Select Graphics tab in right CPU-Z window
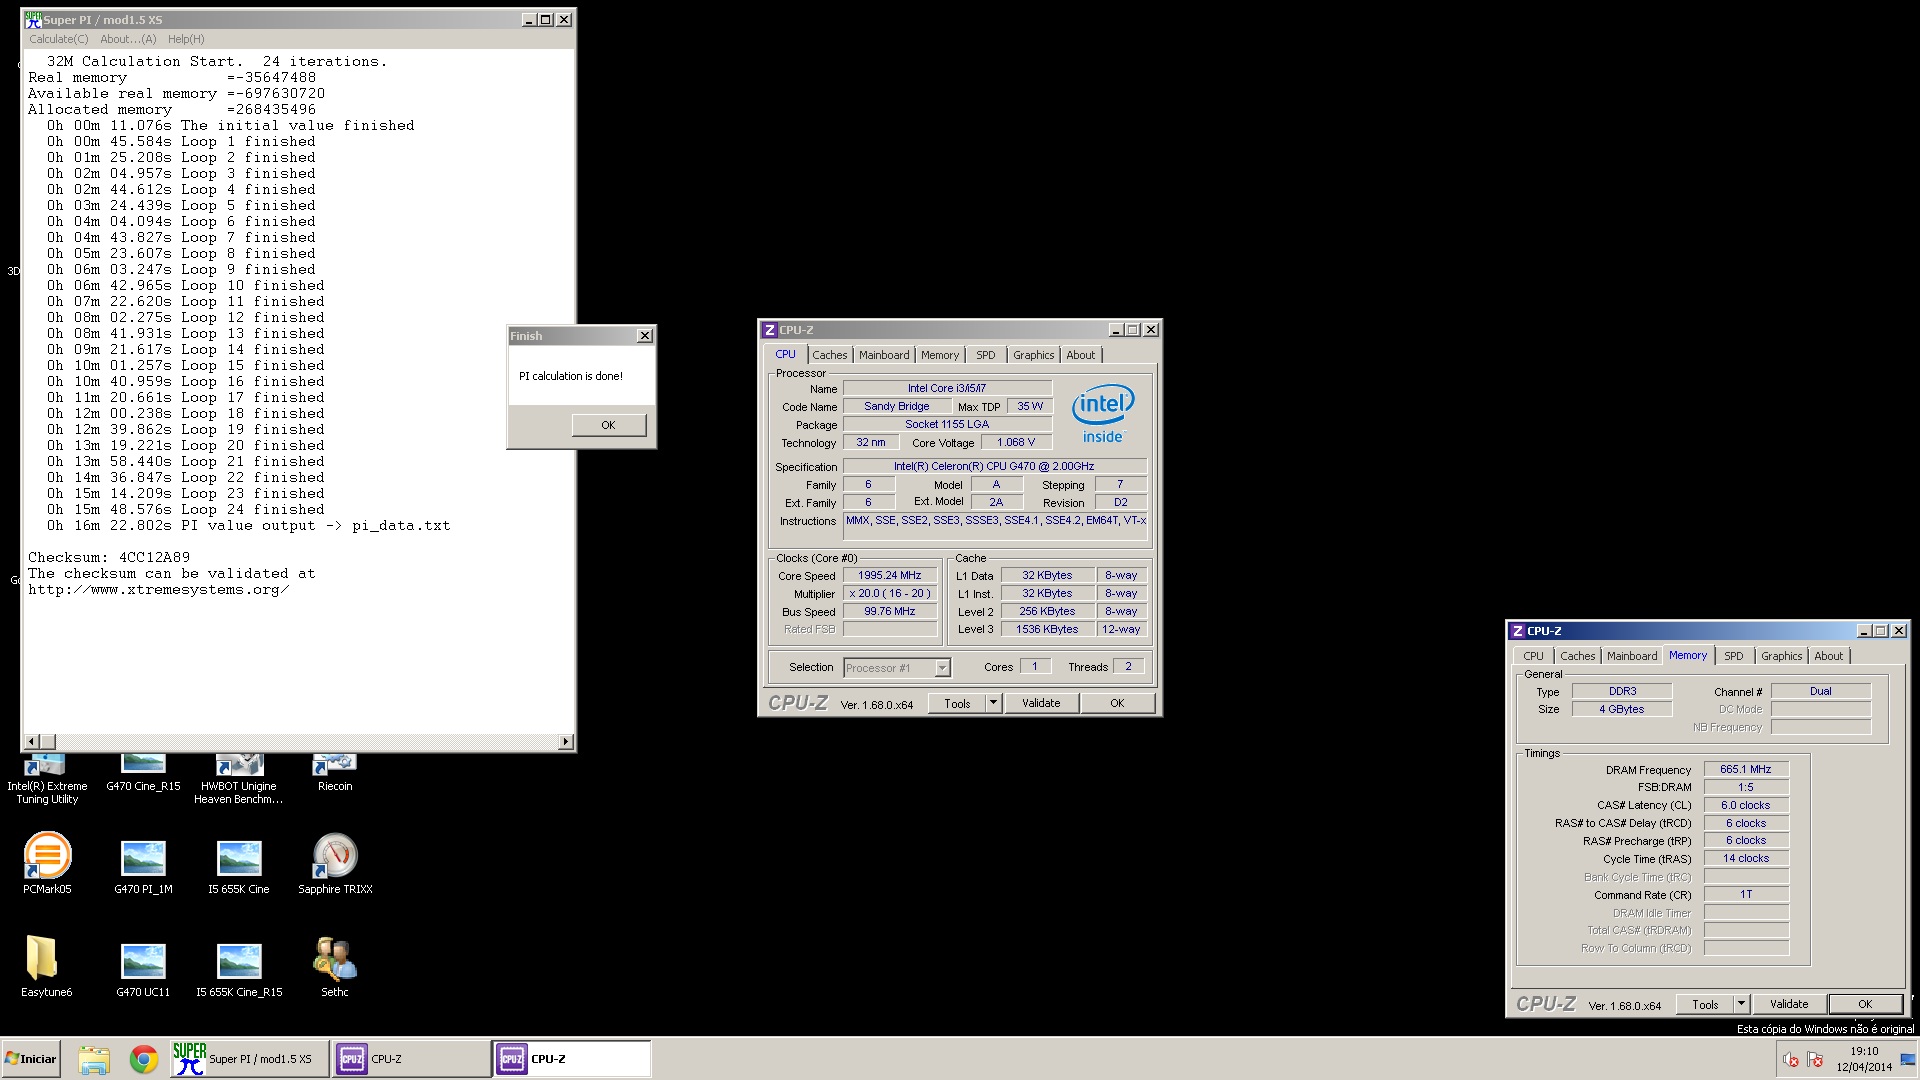This screenshot has height=1080, width=1920. (1781, 656)
